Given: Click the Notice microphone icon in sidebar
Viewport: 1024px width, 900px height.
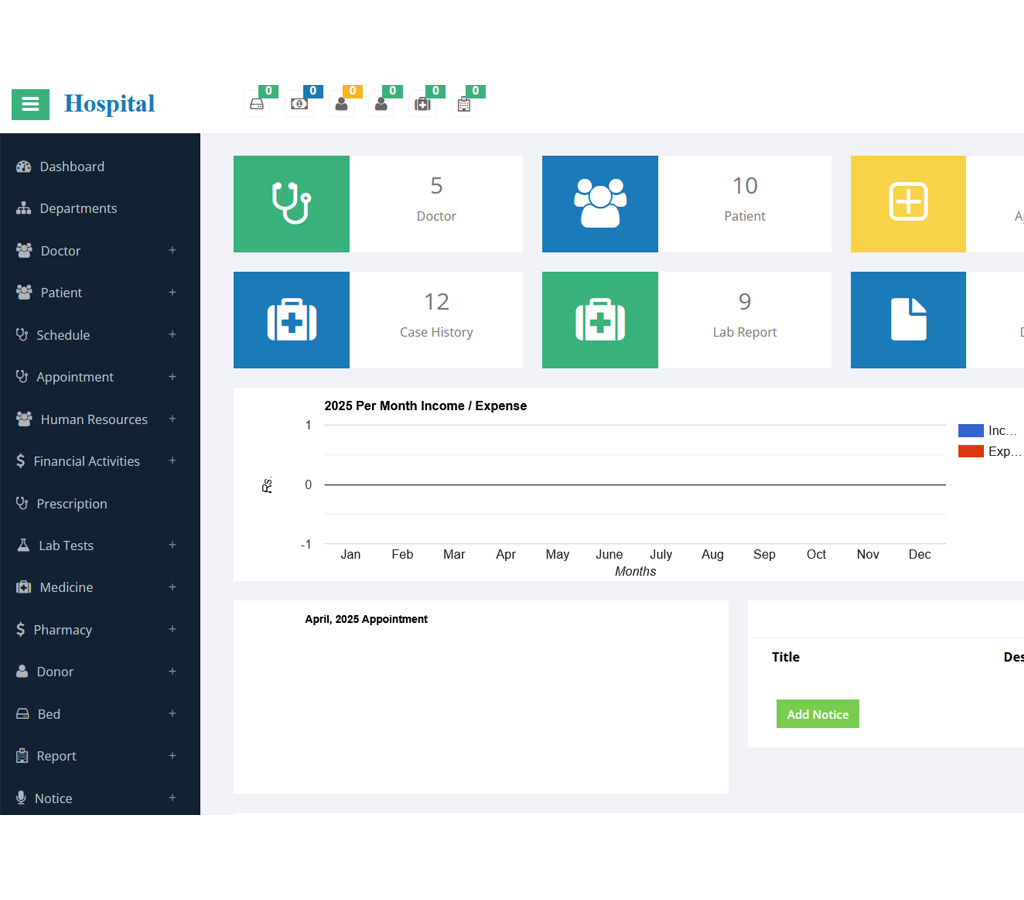Looking at the screenshot, I should pos(21,798).
